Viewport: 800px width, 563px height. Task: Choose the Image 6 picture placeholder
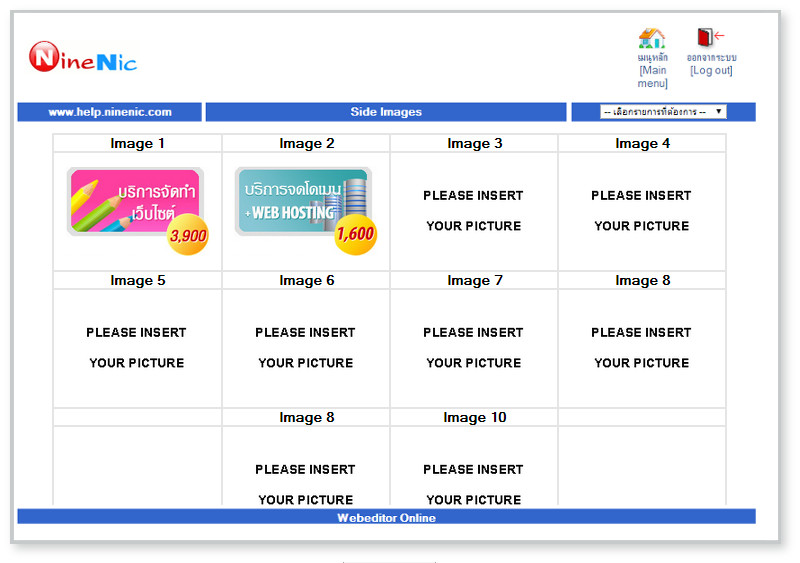[x=305, y=348]
